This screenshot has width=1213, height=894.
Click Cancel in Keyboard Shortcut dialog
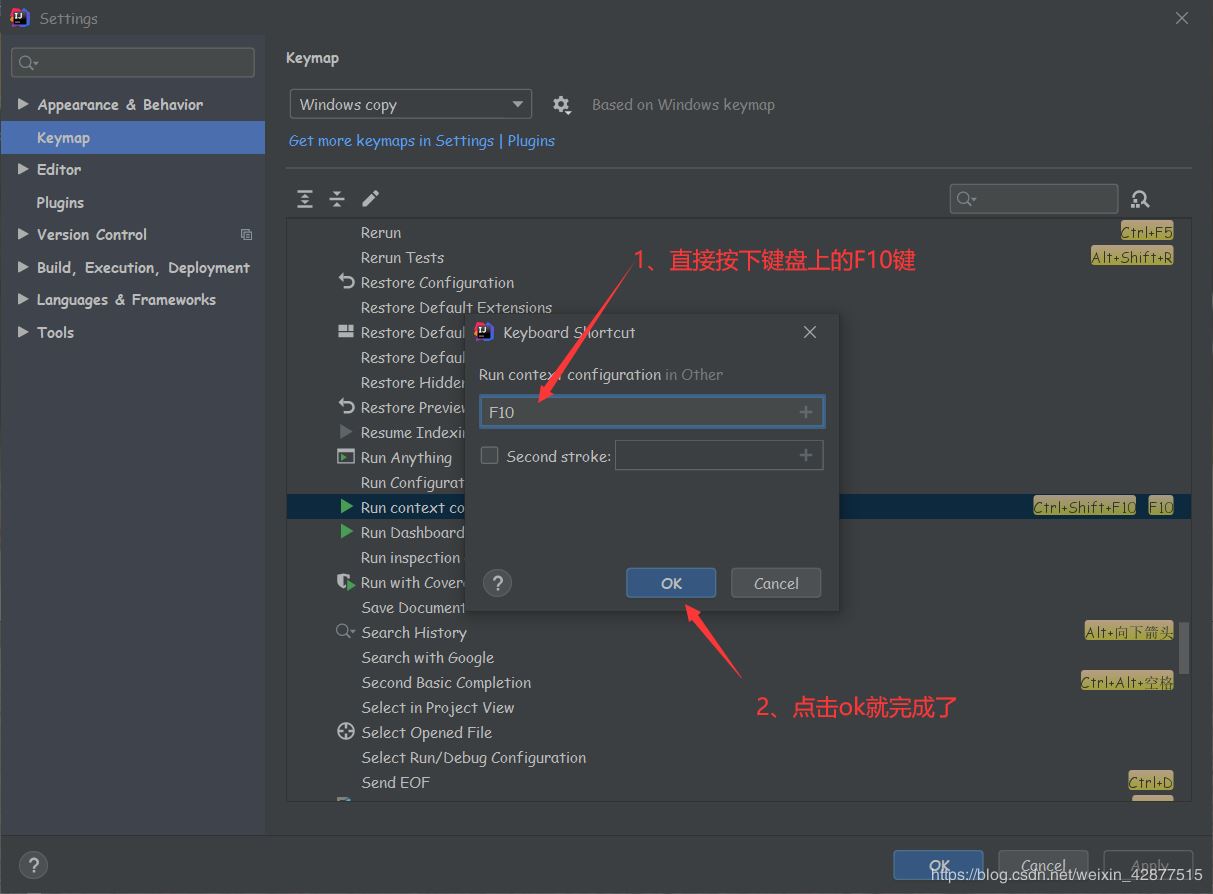(x=776, y=583)
